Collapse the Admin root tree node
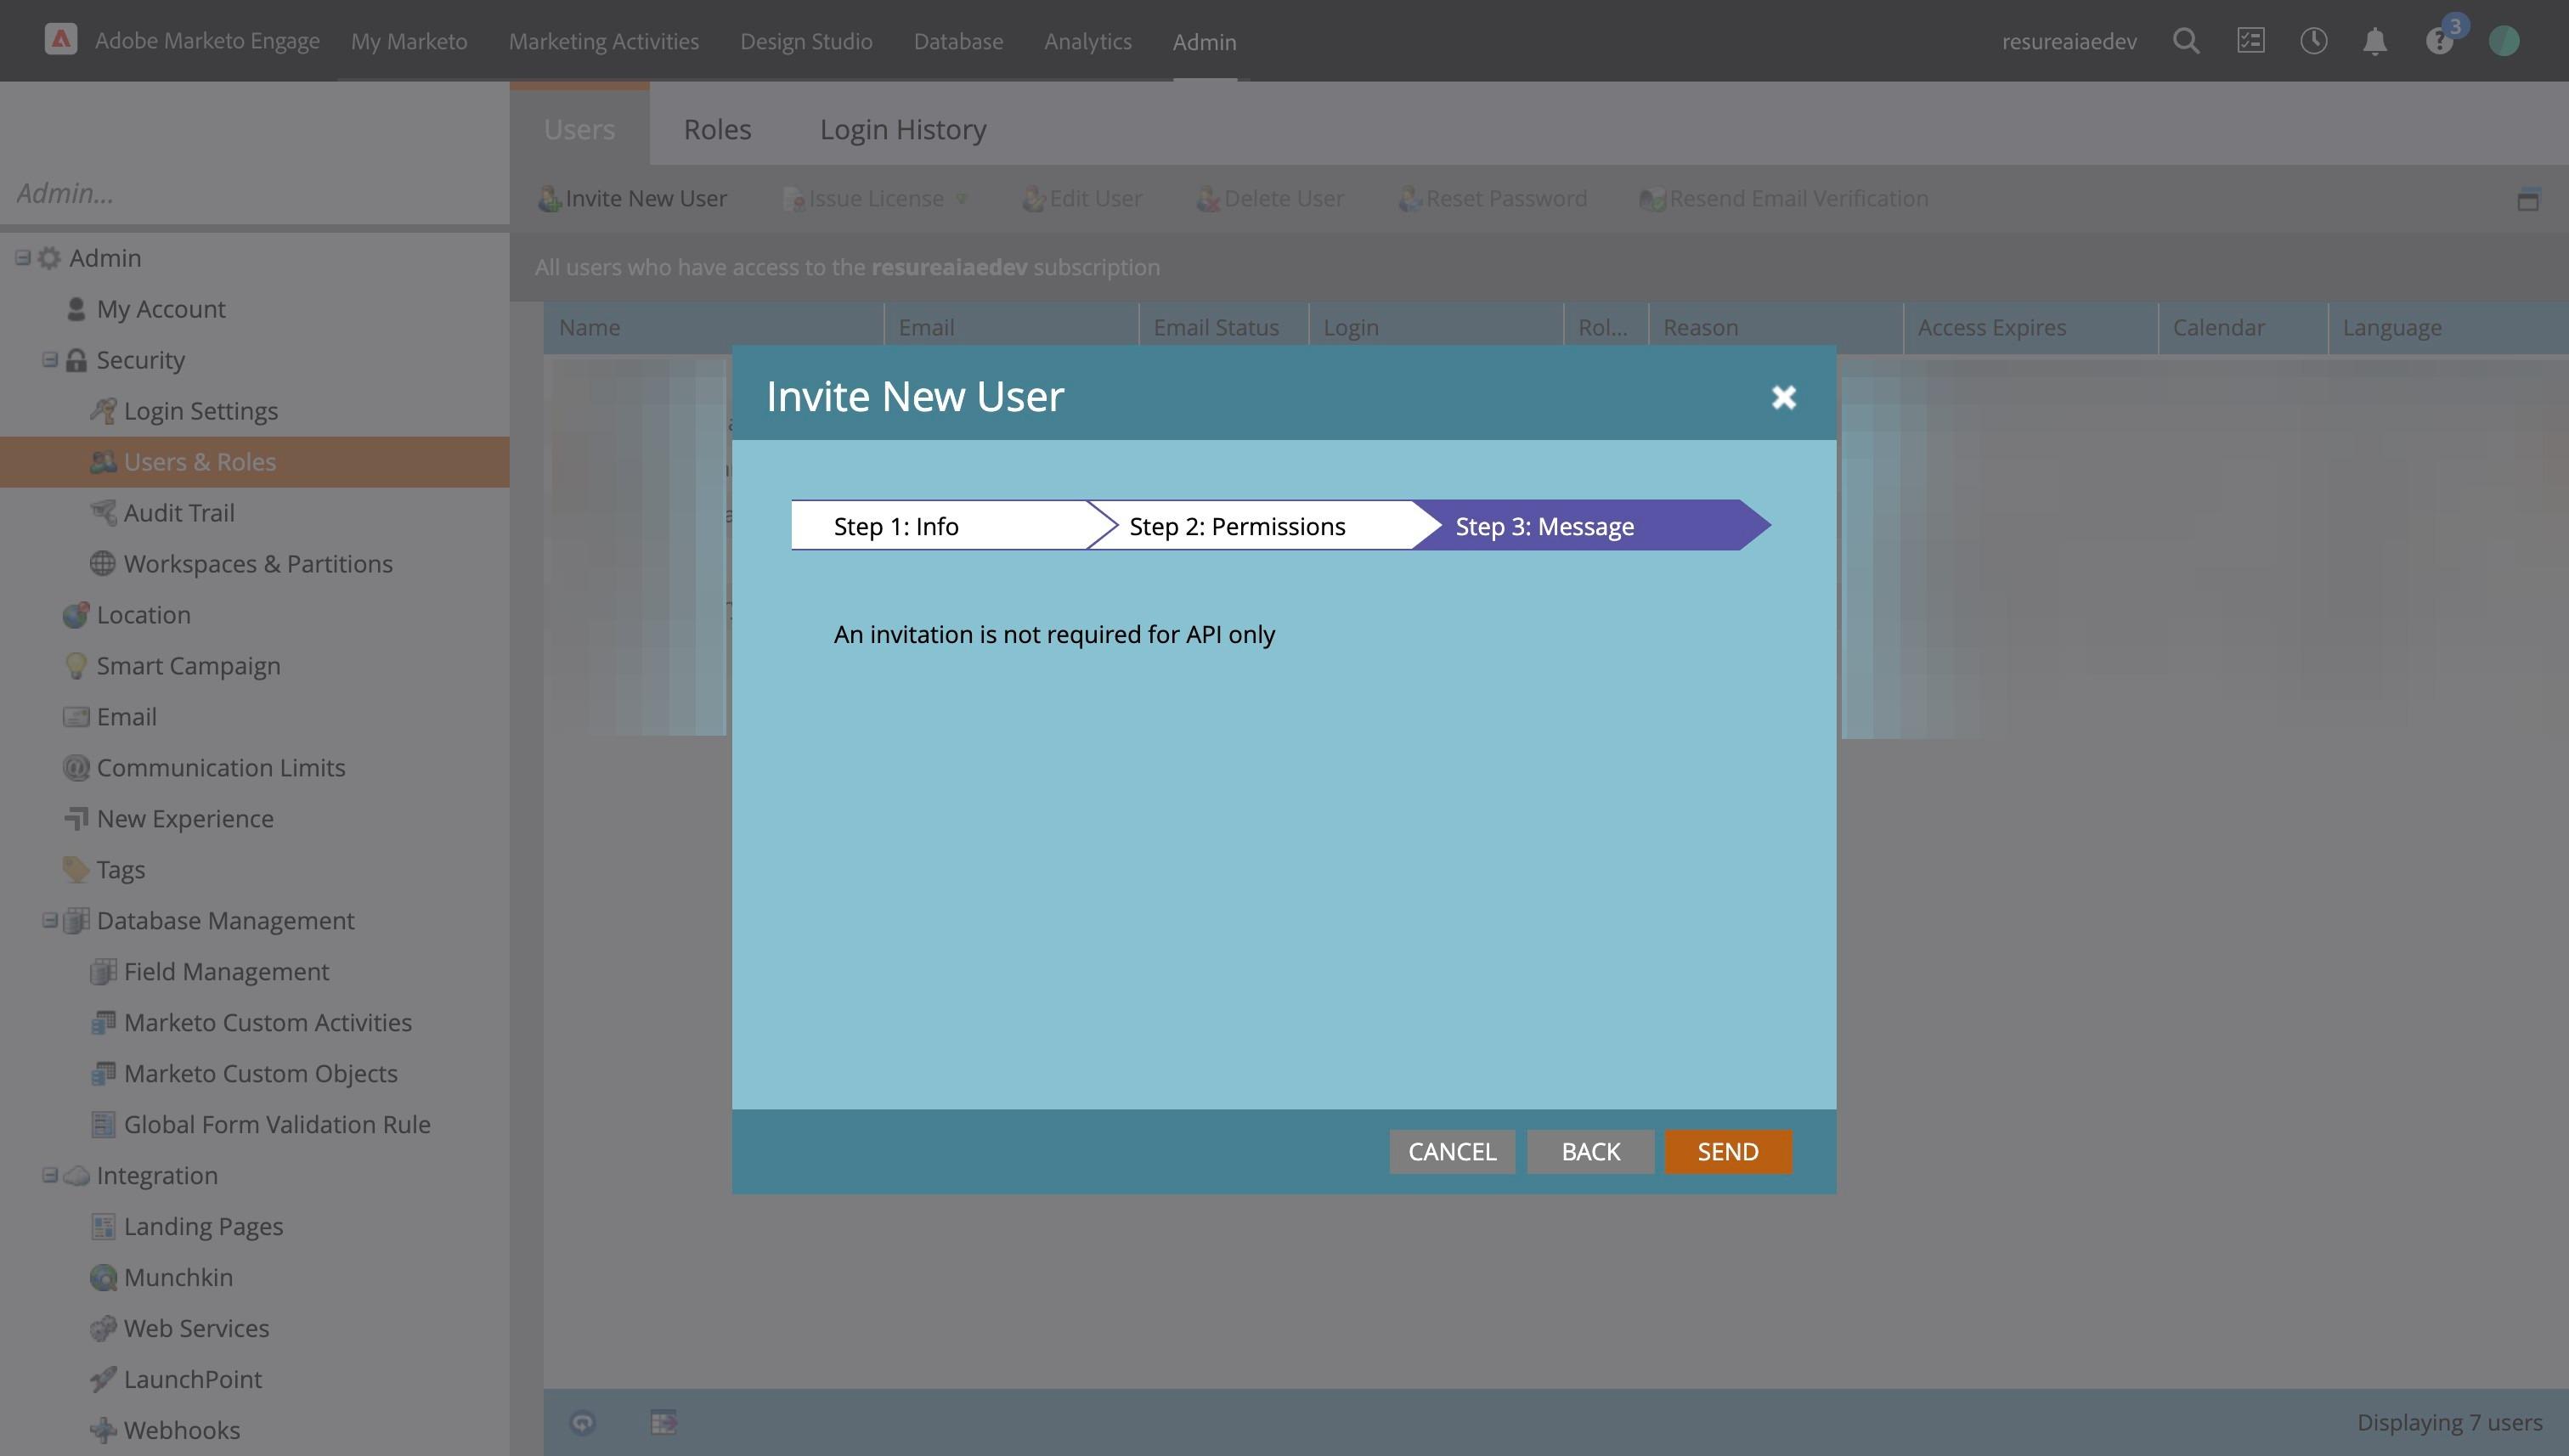This screenshot has width=2569, height=1456. (23, 258)
